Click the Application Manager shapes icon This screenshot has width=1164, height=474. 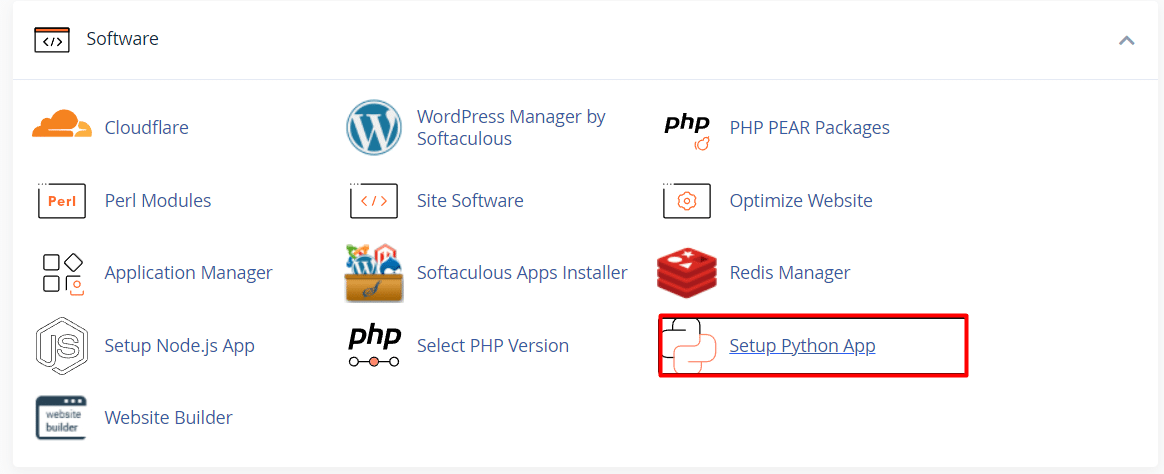tap(62, 273)
